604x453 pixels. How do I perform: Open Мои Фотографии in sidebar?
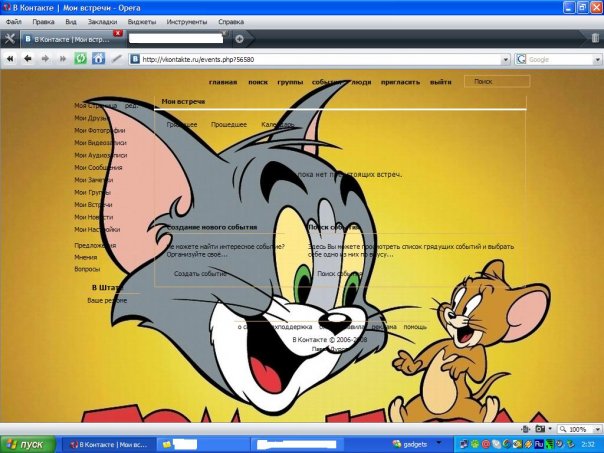coord(100,130)
